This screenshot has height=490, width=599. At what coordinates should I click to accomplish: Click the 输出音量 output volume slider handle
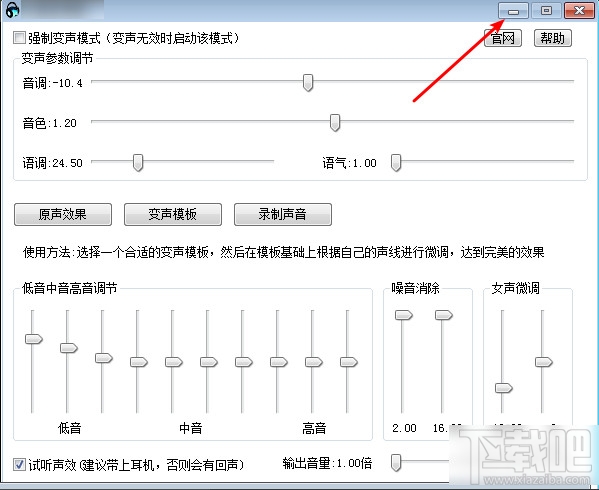click(x=396, y=463)
